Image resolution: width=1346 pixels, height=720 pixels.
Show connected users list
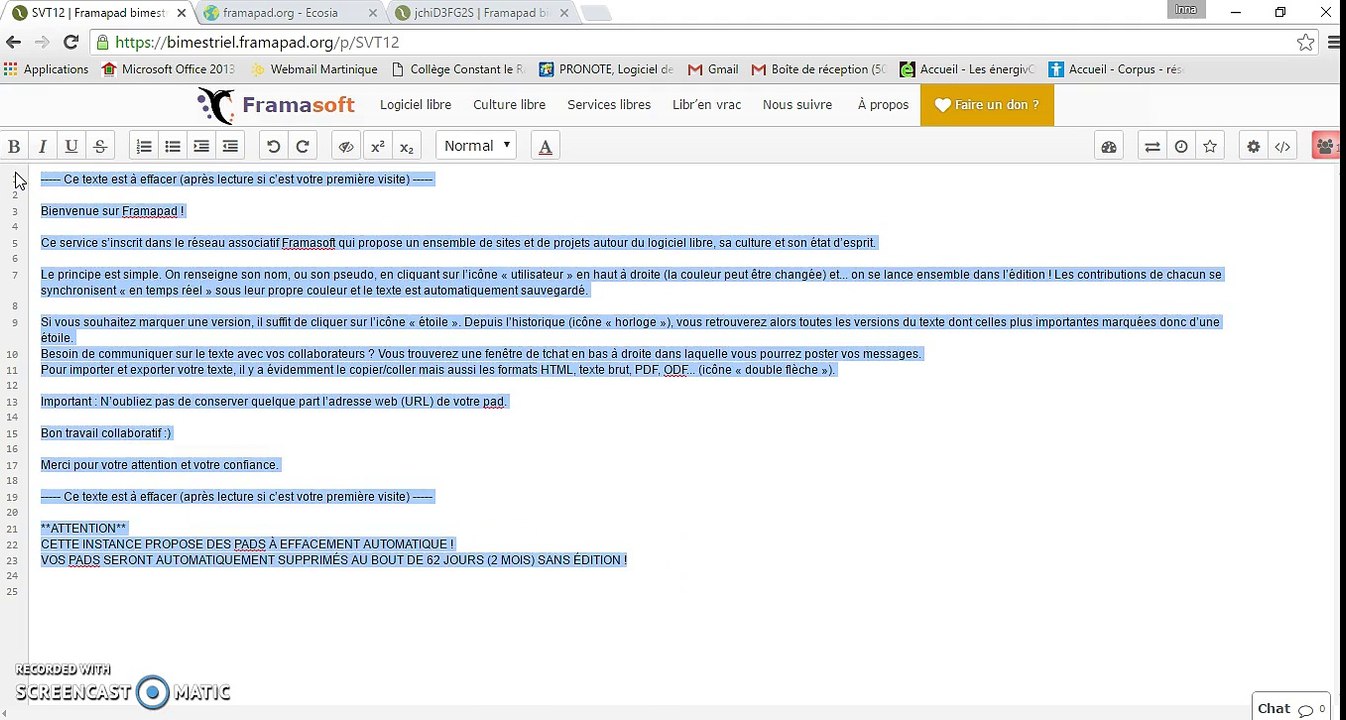[1326, 146]
